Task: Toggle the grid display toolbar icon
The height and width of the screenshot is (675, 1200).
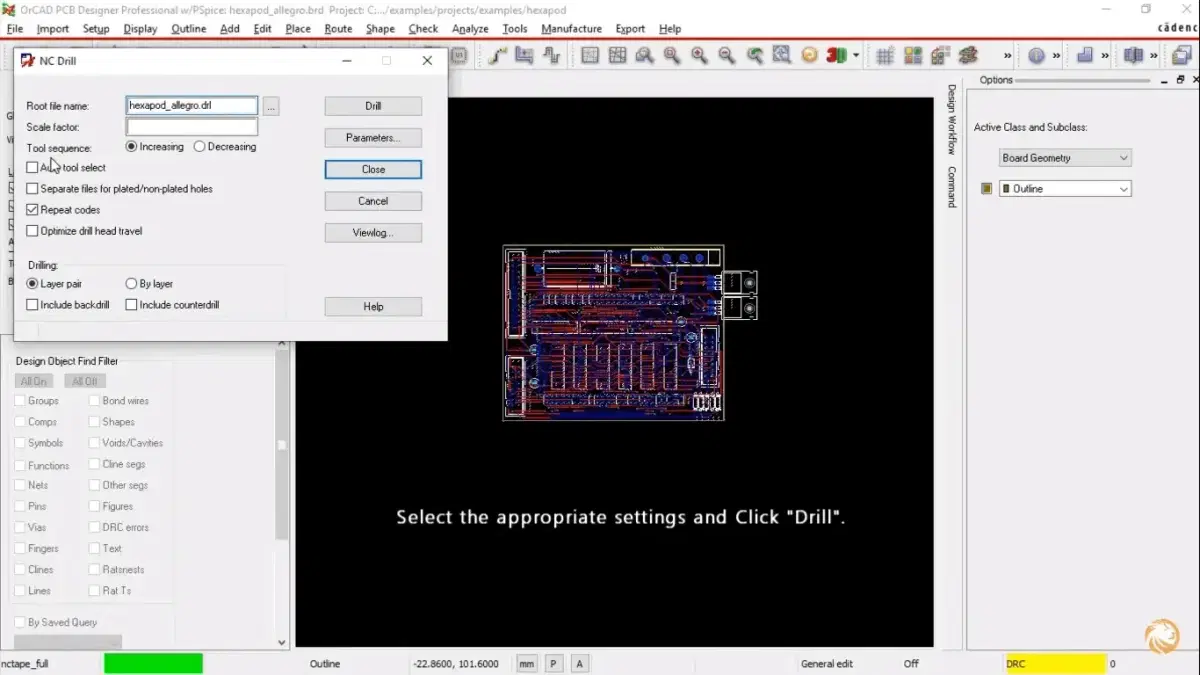Action: (x=885, y=56)
